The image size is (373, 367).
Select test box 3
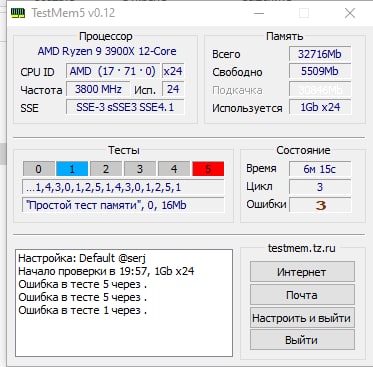(140, 169)
